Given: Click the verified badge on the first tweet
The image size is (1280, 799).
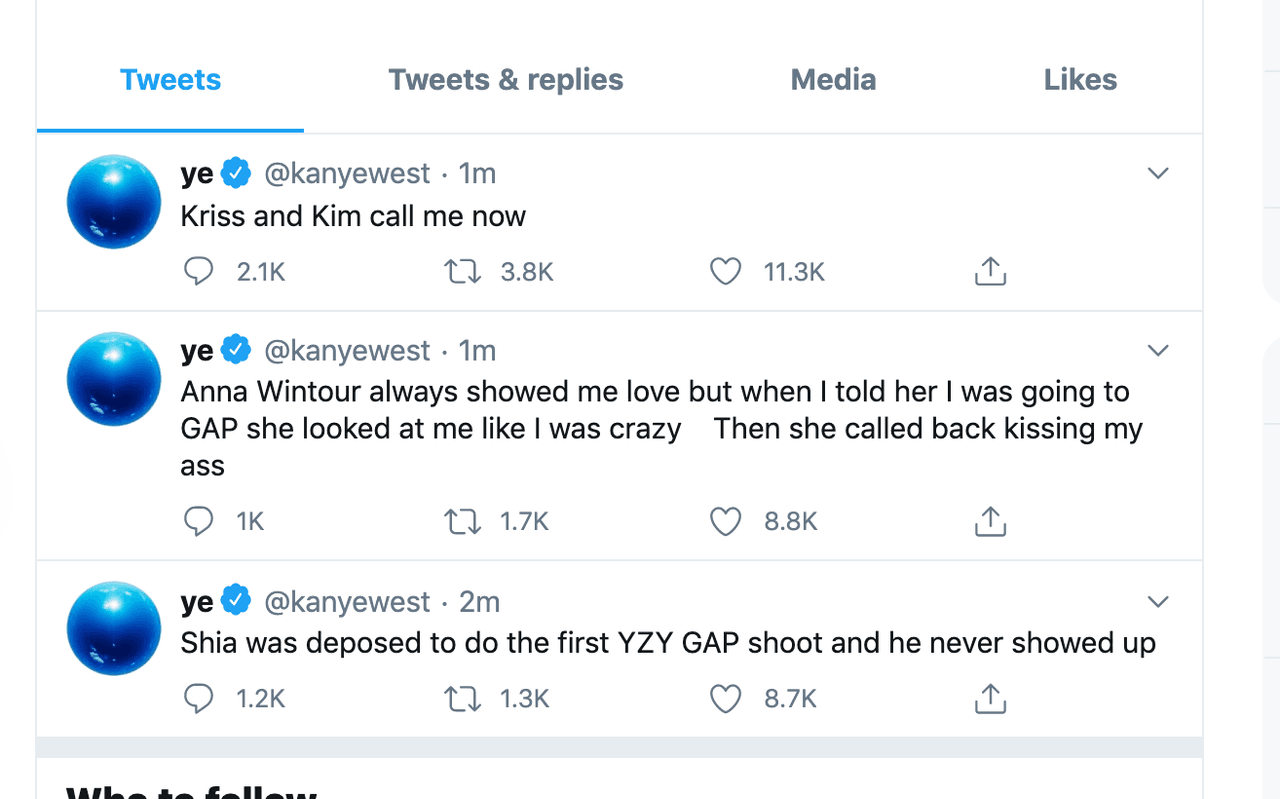Looking at the screenshot, I should pos(236,172).
